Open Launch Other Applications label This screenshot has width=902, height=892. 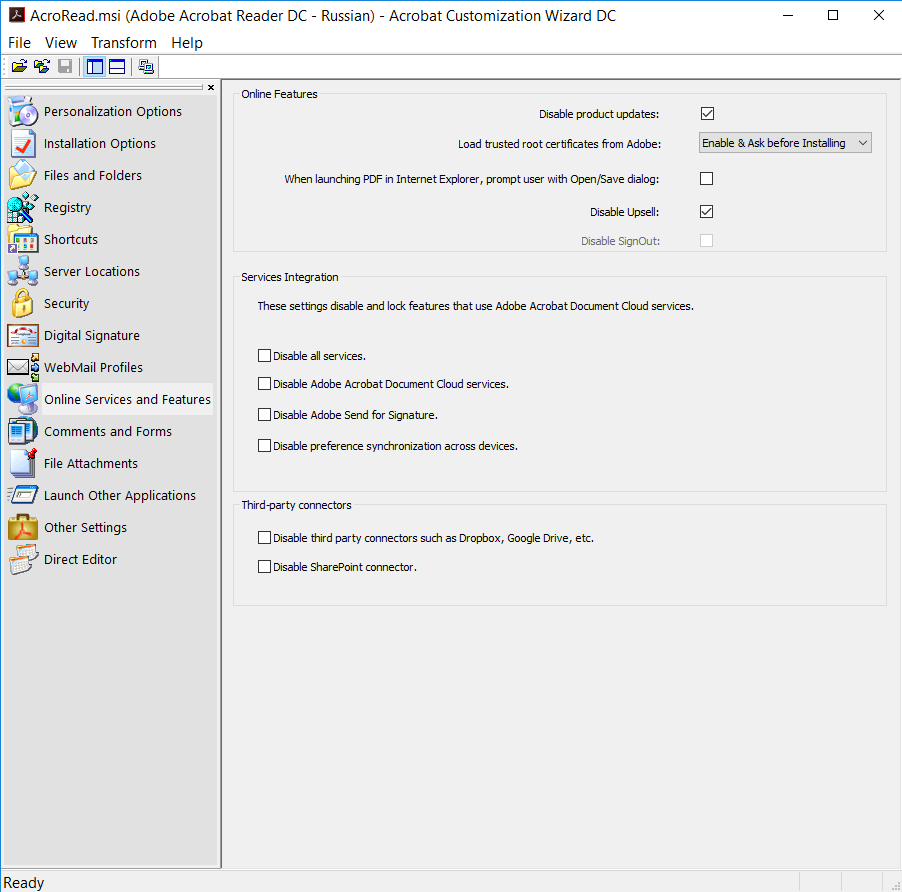[120, 495]
